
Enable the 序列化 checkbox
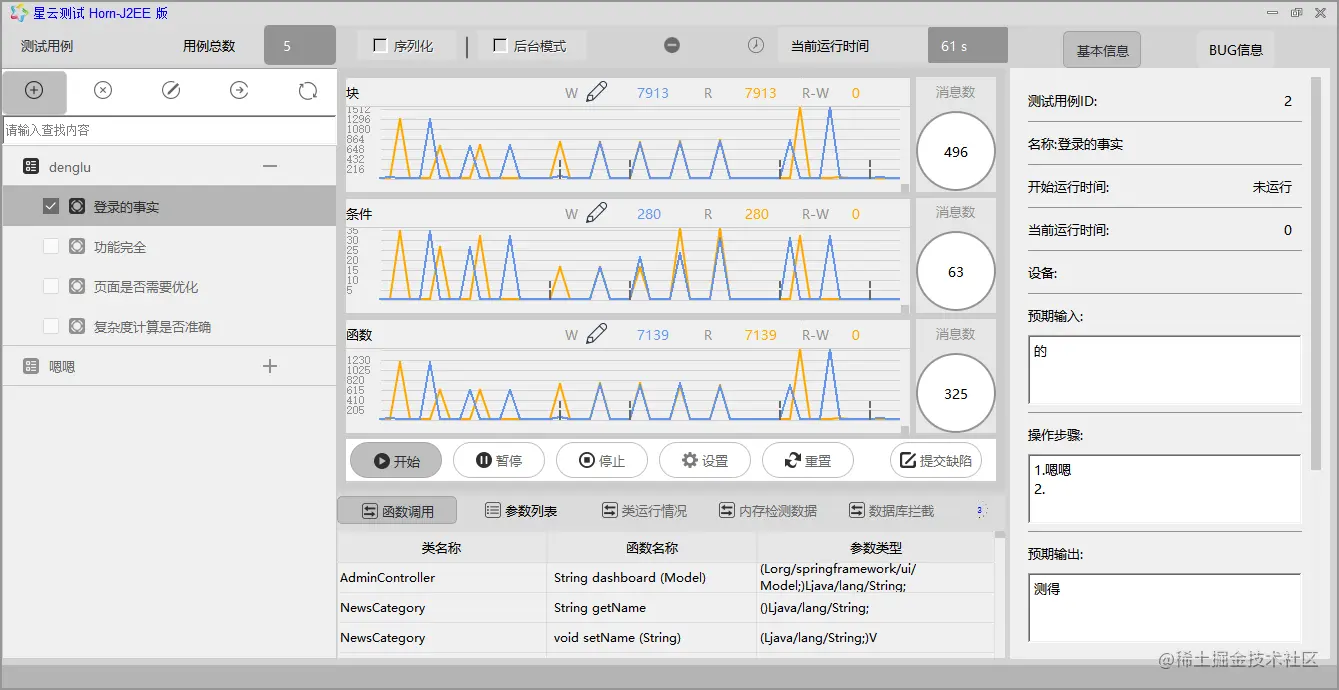click(380, 45)
